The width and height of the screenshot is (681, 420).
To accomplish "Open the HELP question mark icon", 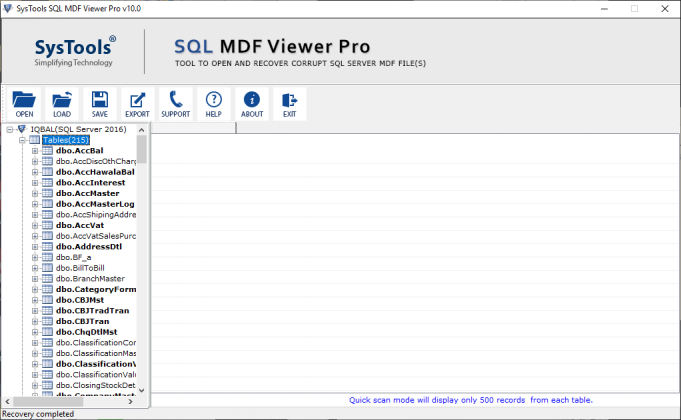I will tap(213, 104).
